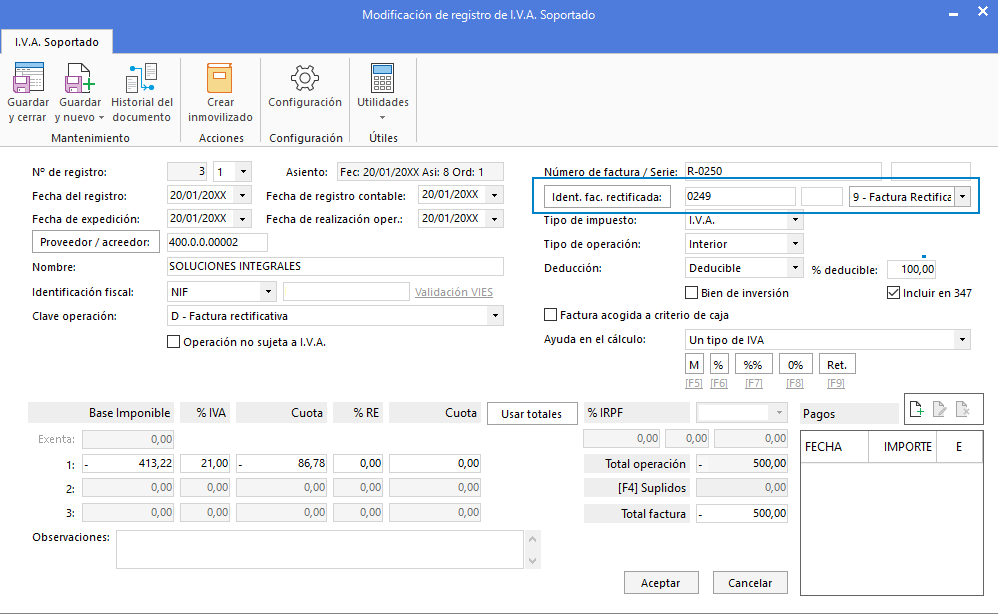Enable Factura acogida a criterio de caja
Screen dimensions: 998x614
tap(551, 315)
